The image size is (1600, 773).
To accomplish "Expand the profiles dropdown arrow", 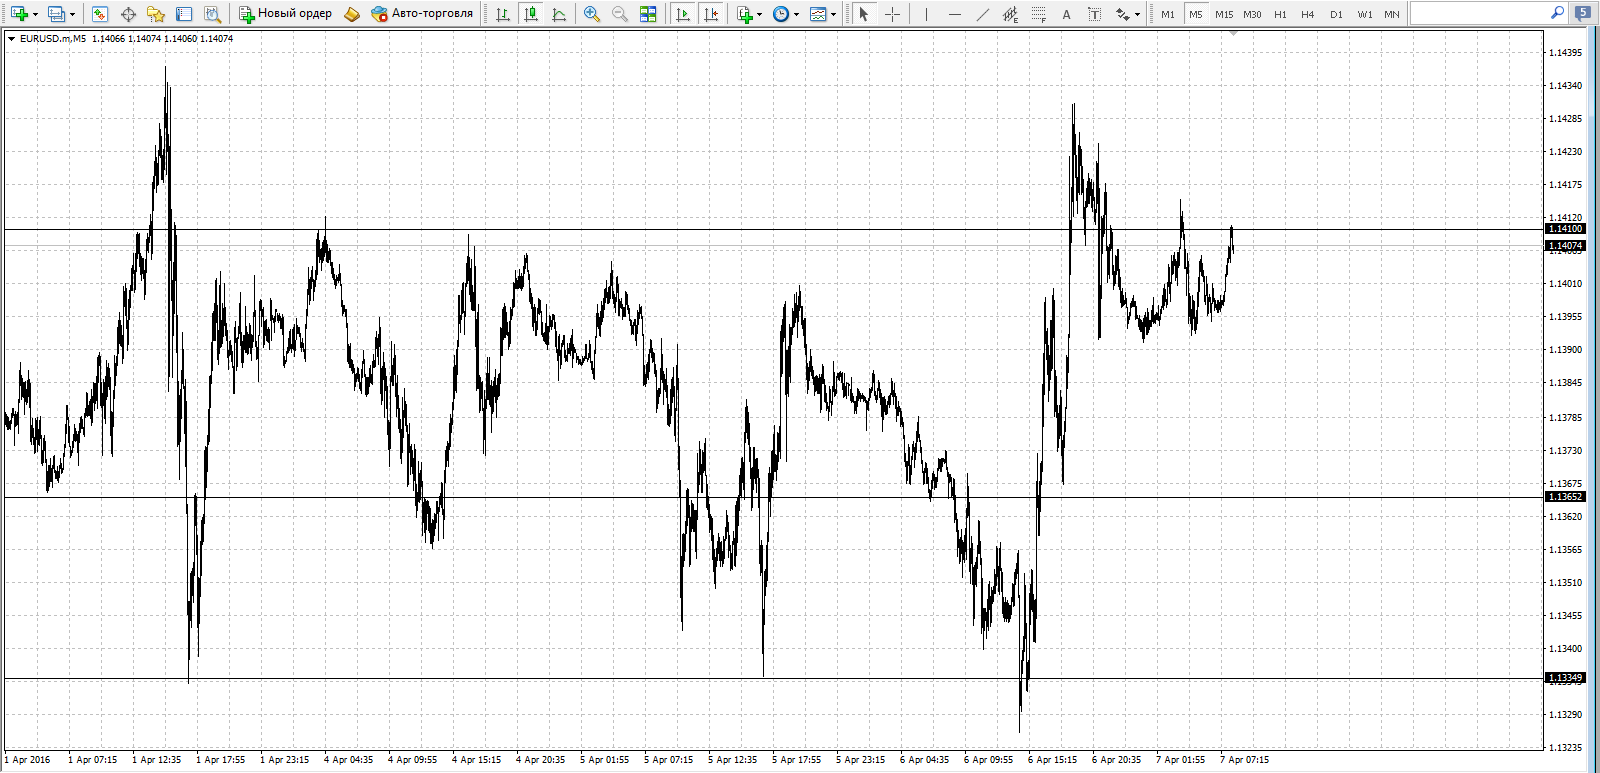I will point(72,14).
